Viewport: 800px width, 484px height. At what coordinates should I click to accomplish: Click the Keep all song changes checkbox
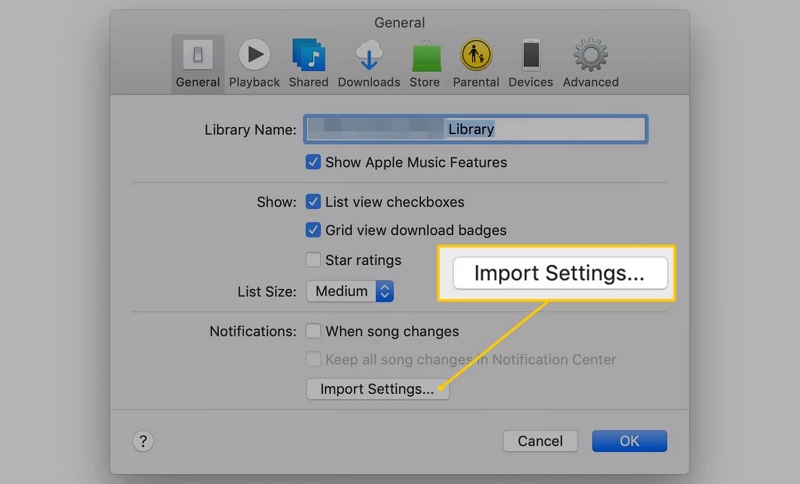313,359
